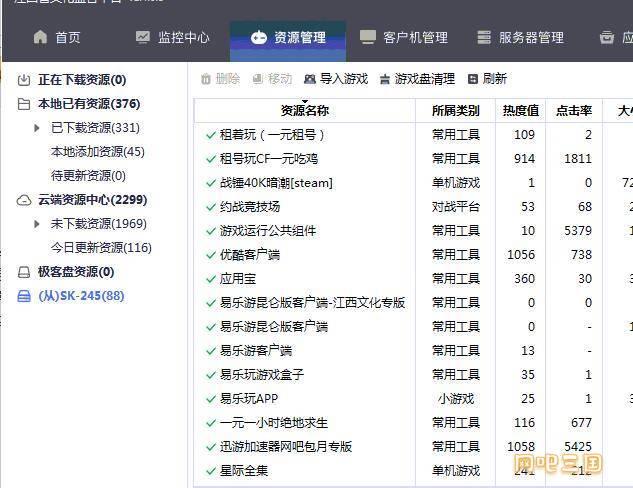Click the 点击率 cell showing 677
Image resolution: width=633 pixels, height=488 pixels.
[x=581, y=423]
